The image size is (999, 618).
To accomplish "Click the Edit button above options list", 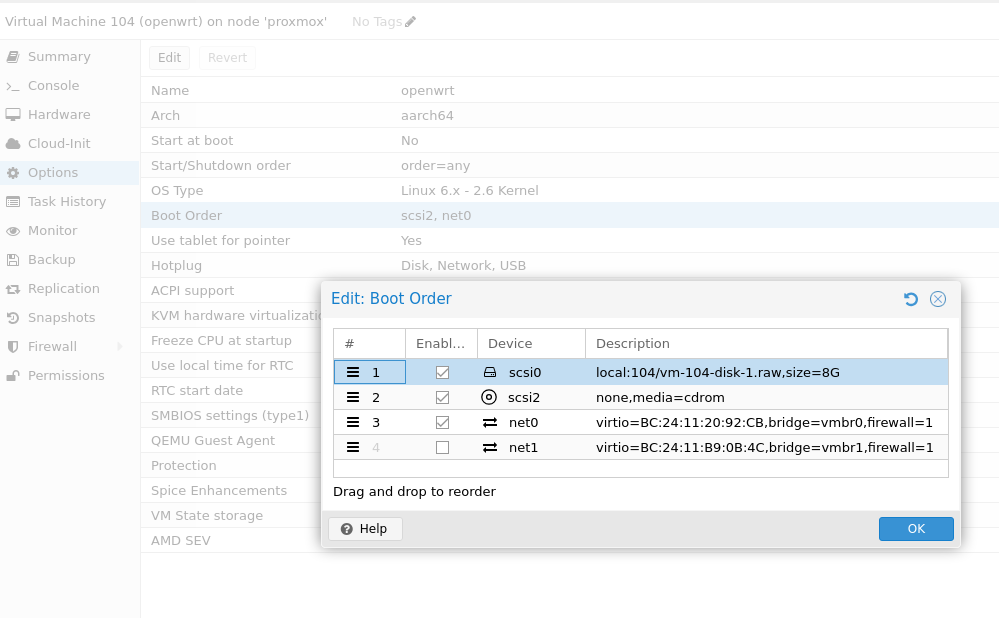I will click(x=169, y=58).
